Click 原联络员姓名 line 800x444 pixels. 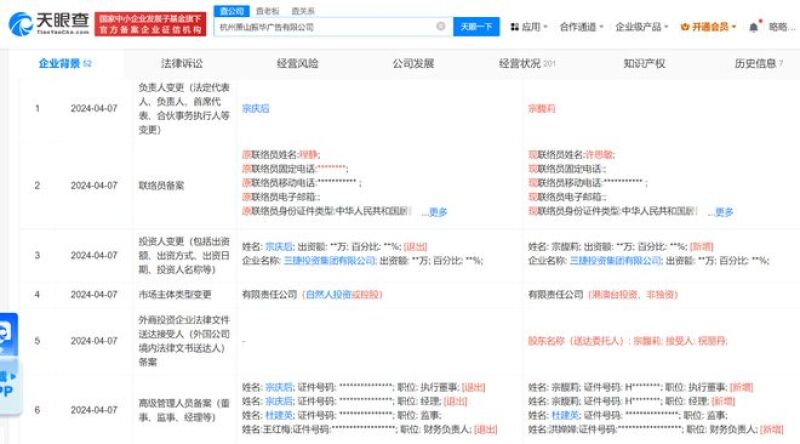[281, 155]
